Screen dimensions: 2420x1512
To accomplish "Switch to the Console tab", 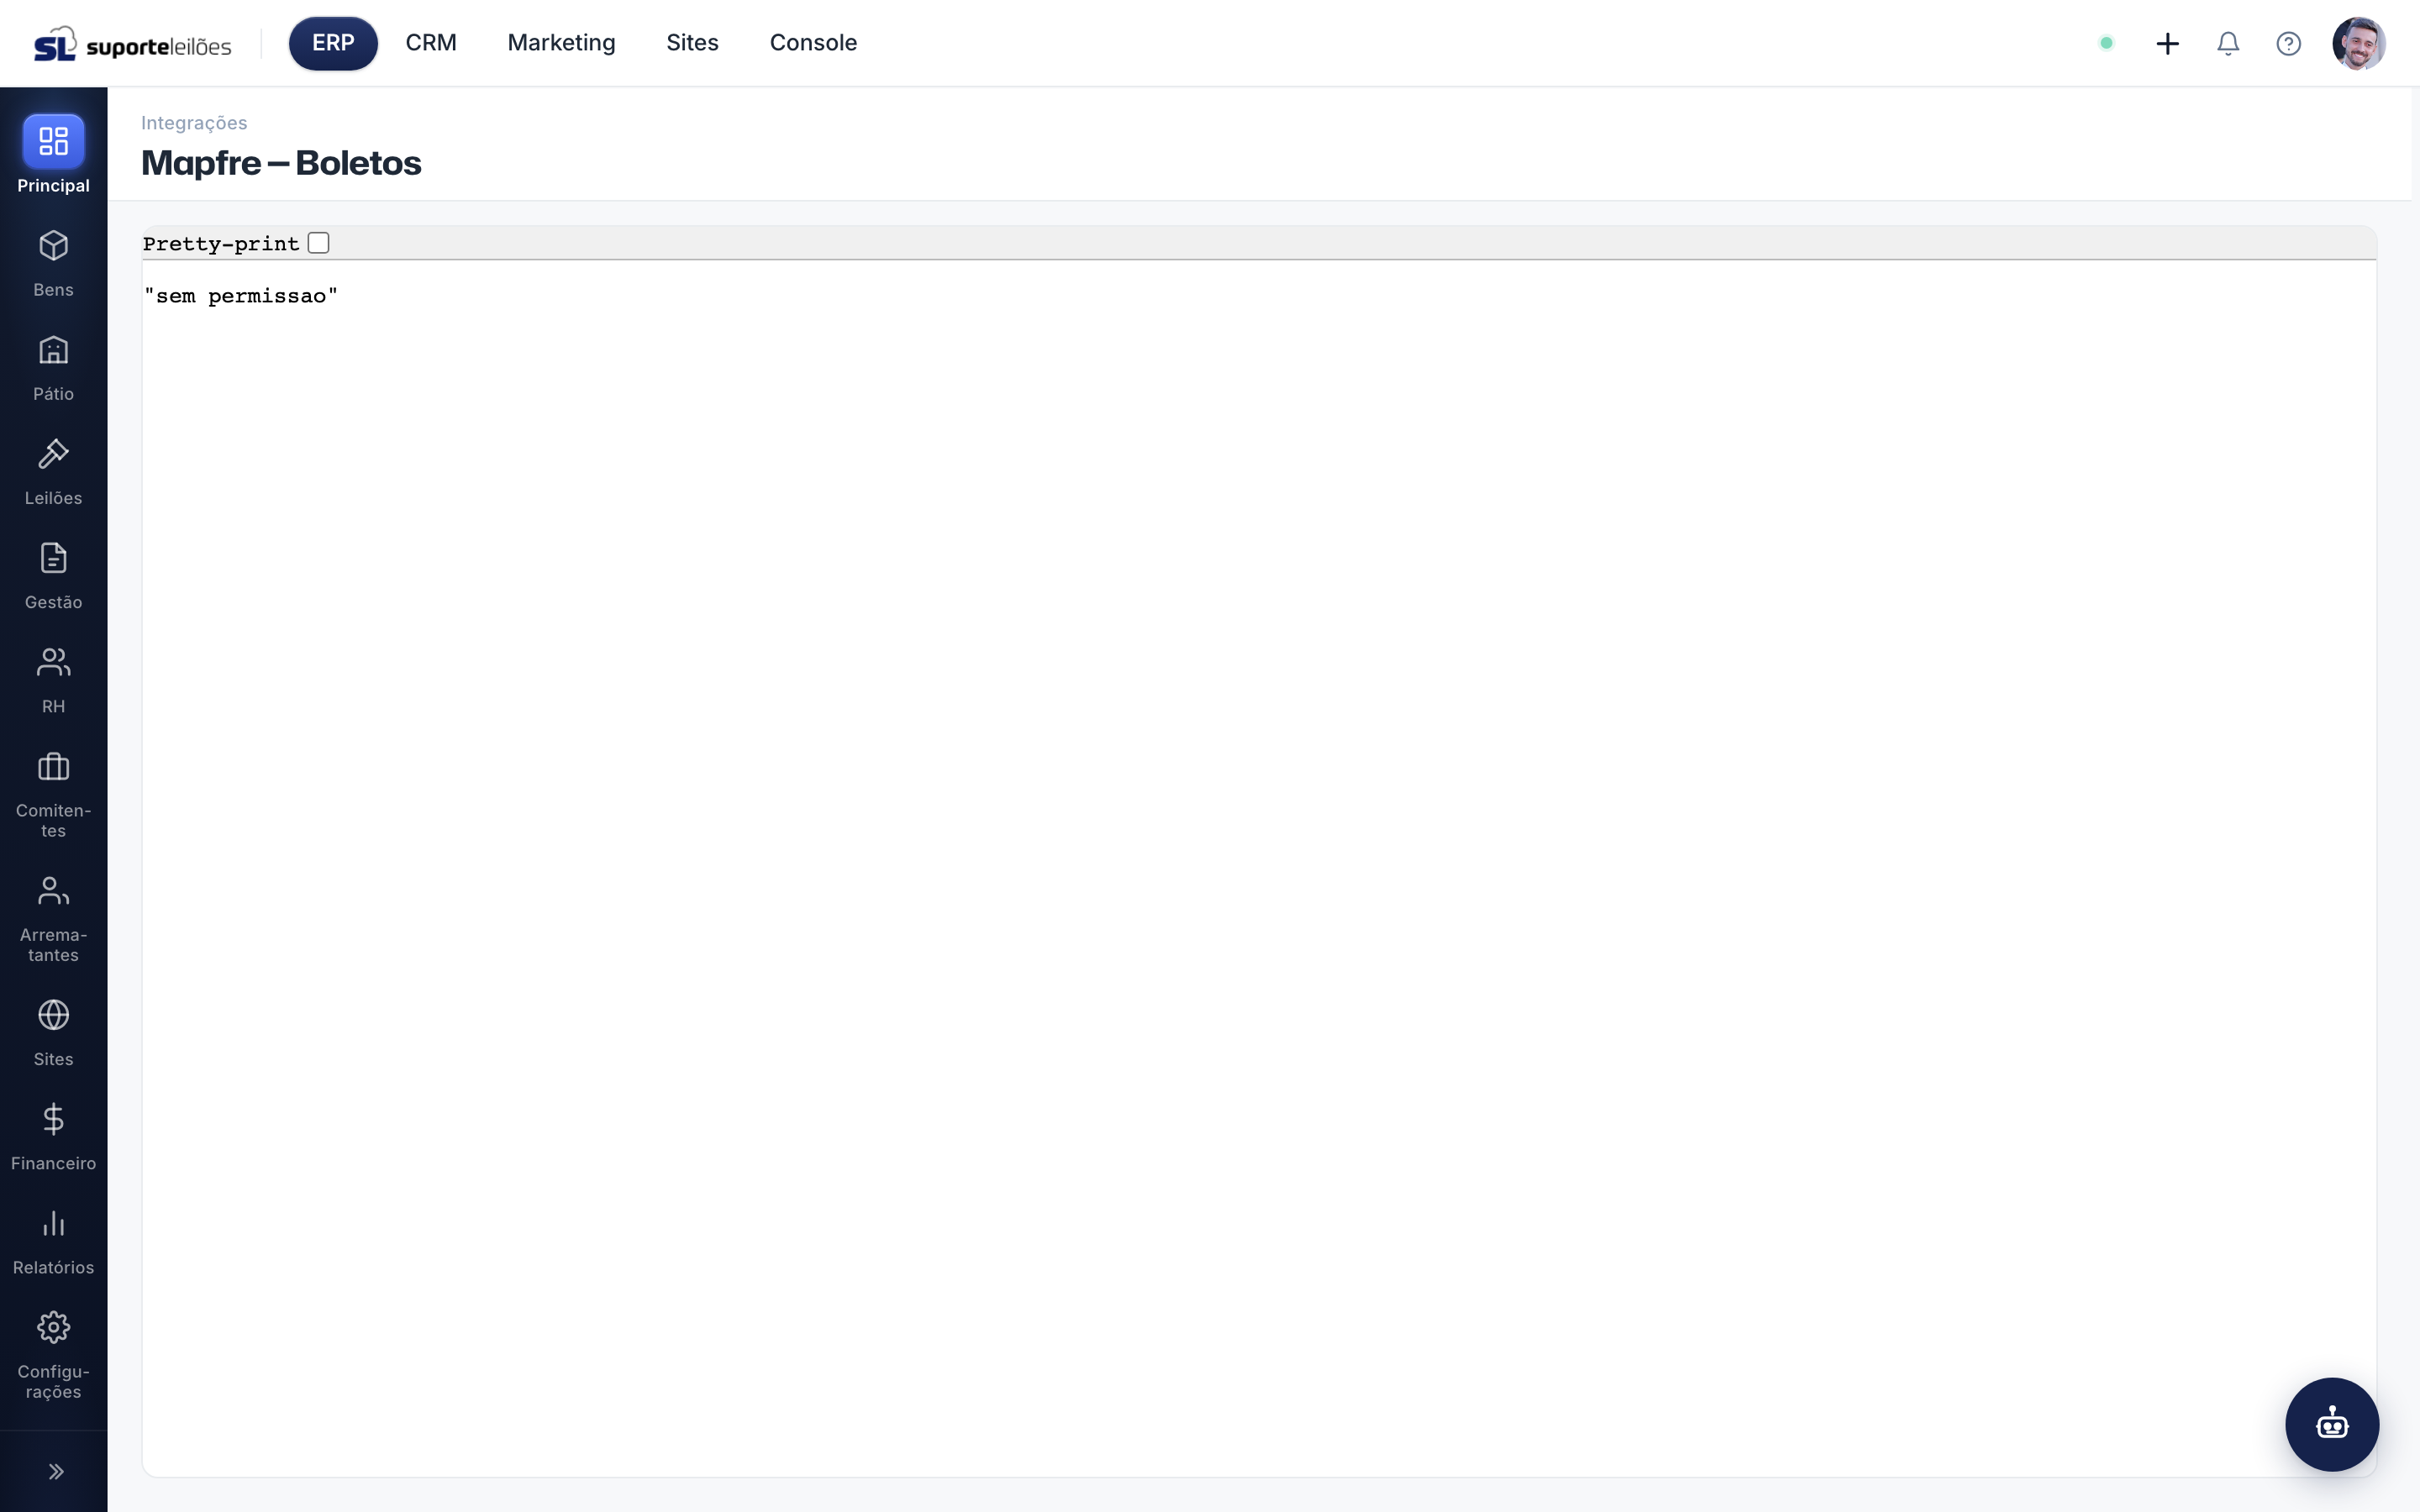I will click(813, 43).
